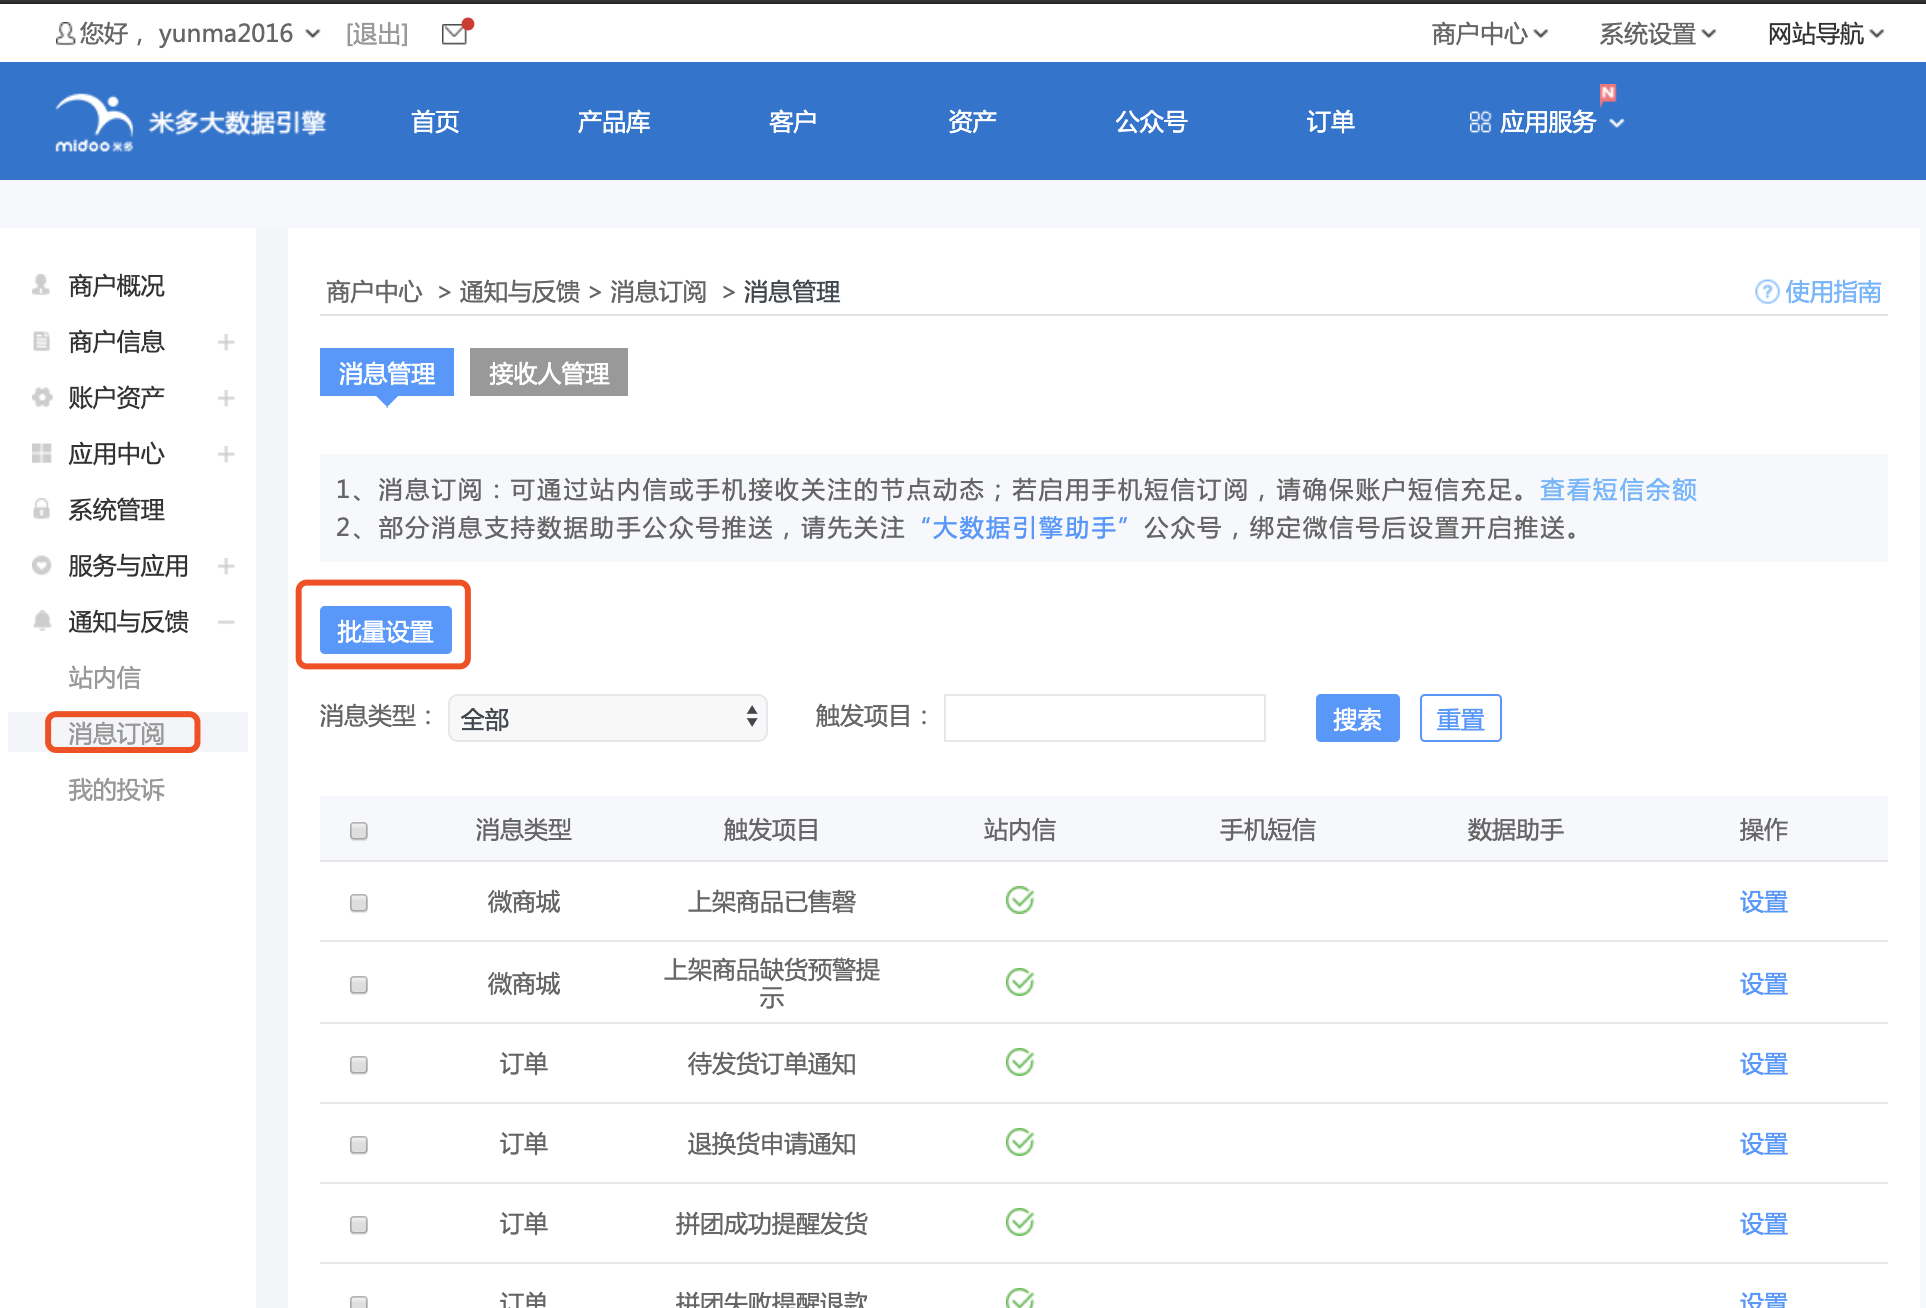Open the 使用指南 help link
The height and width of the screenshot is (1308, 1926).
tap(1833, 292)
